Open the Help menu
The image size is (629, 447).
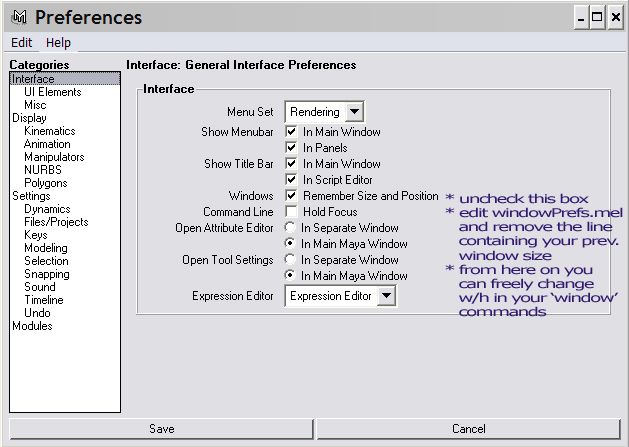click(x=58, y=43)
